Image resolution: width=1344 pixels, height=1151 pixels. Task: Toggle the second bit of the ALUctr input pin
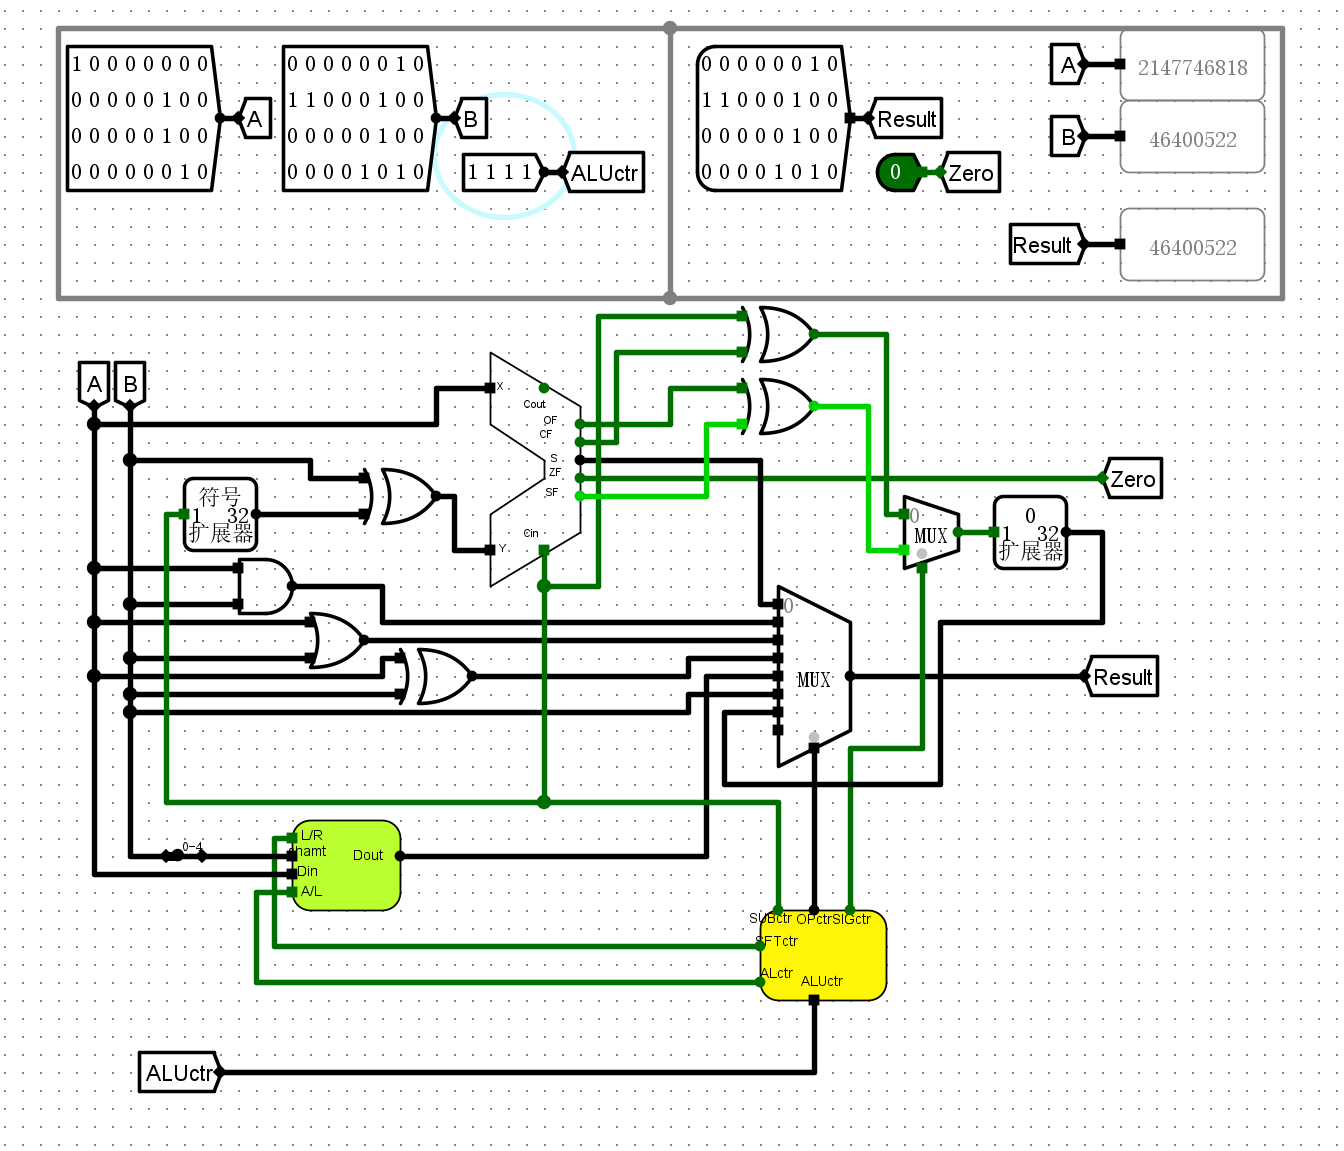pos(492,173)
